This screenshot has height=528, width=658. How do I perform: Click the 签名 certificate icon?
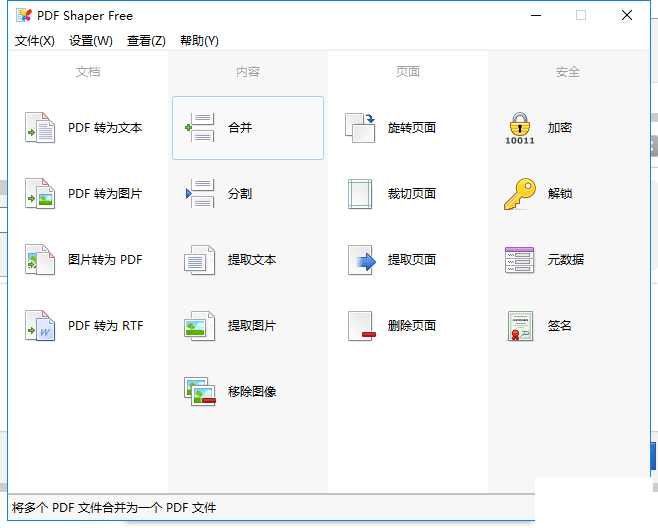520,326
